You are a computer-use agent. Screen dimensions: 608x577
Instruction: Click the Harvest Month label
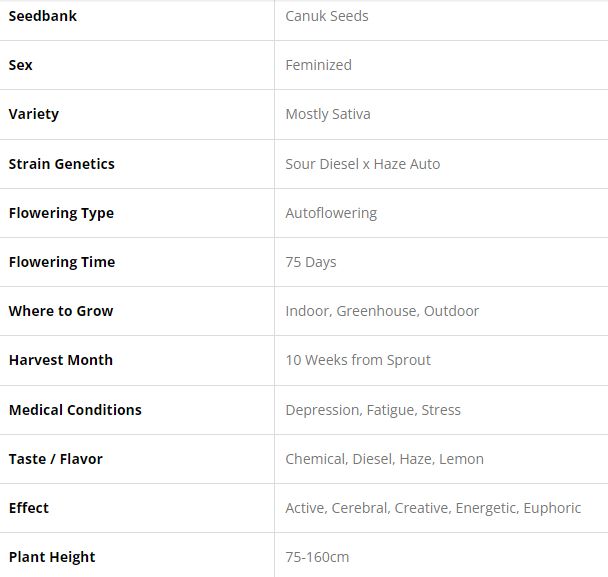[x=61, y=360]
